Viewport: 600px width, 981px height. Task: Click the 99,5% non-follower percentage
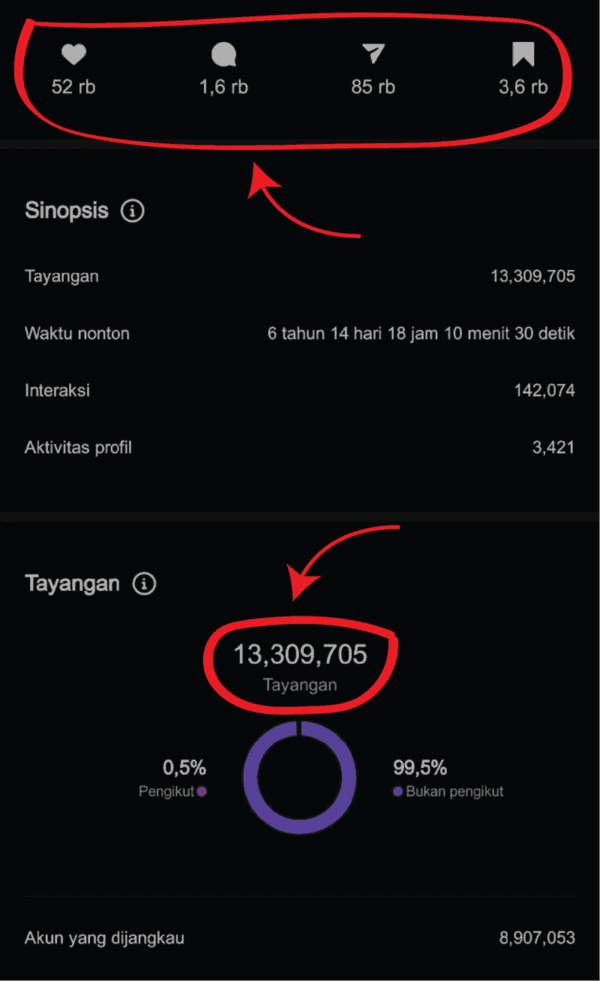pyautogui.click(x=420, y=768)
